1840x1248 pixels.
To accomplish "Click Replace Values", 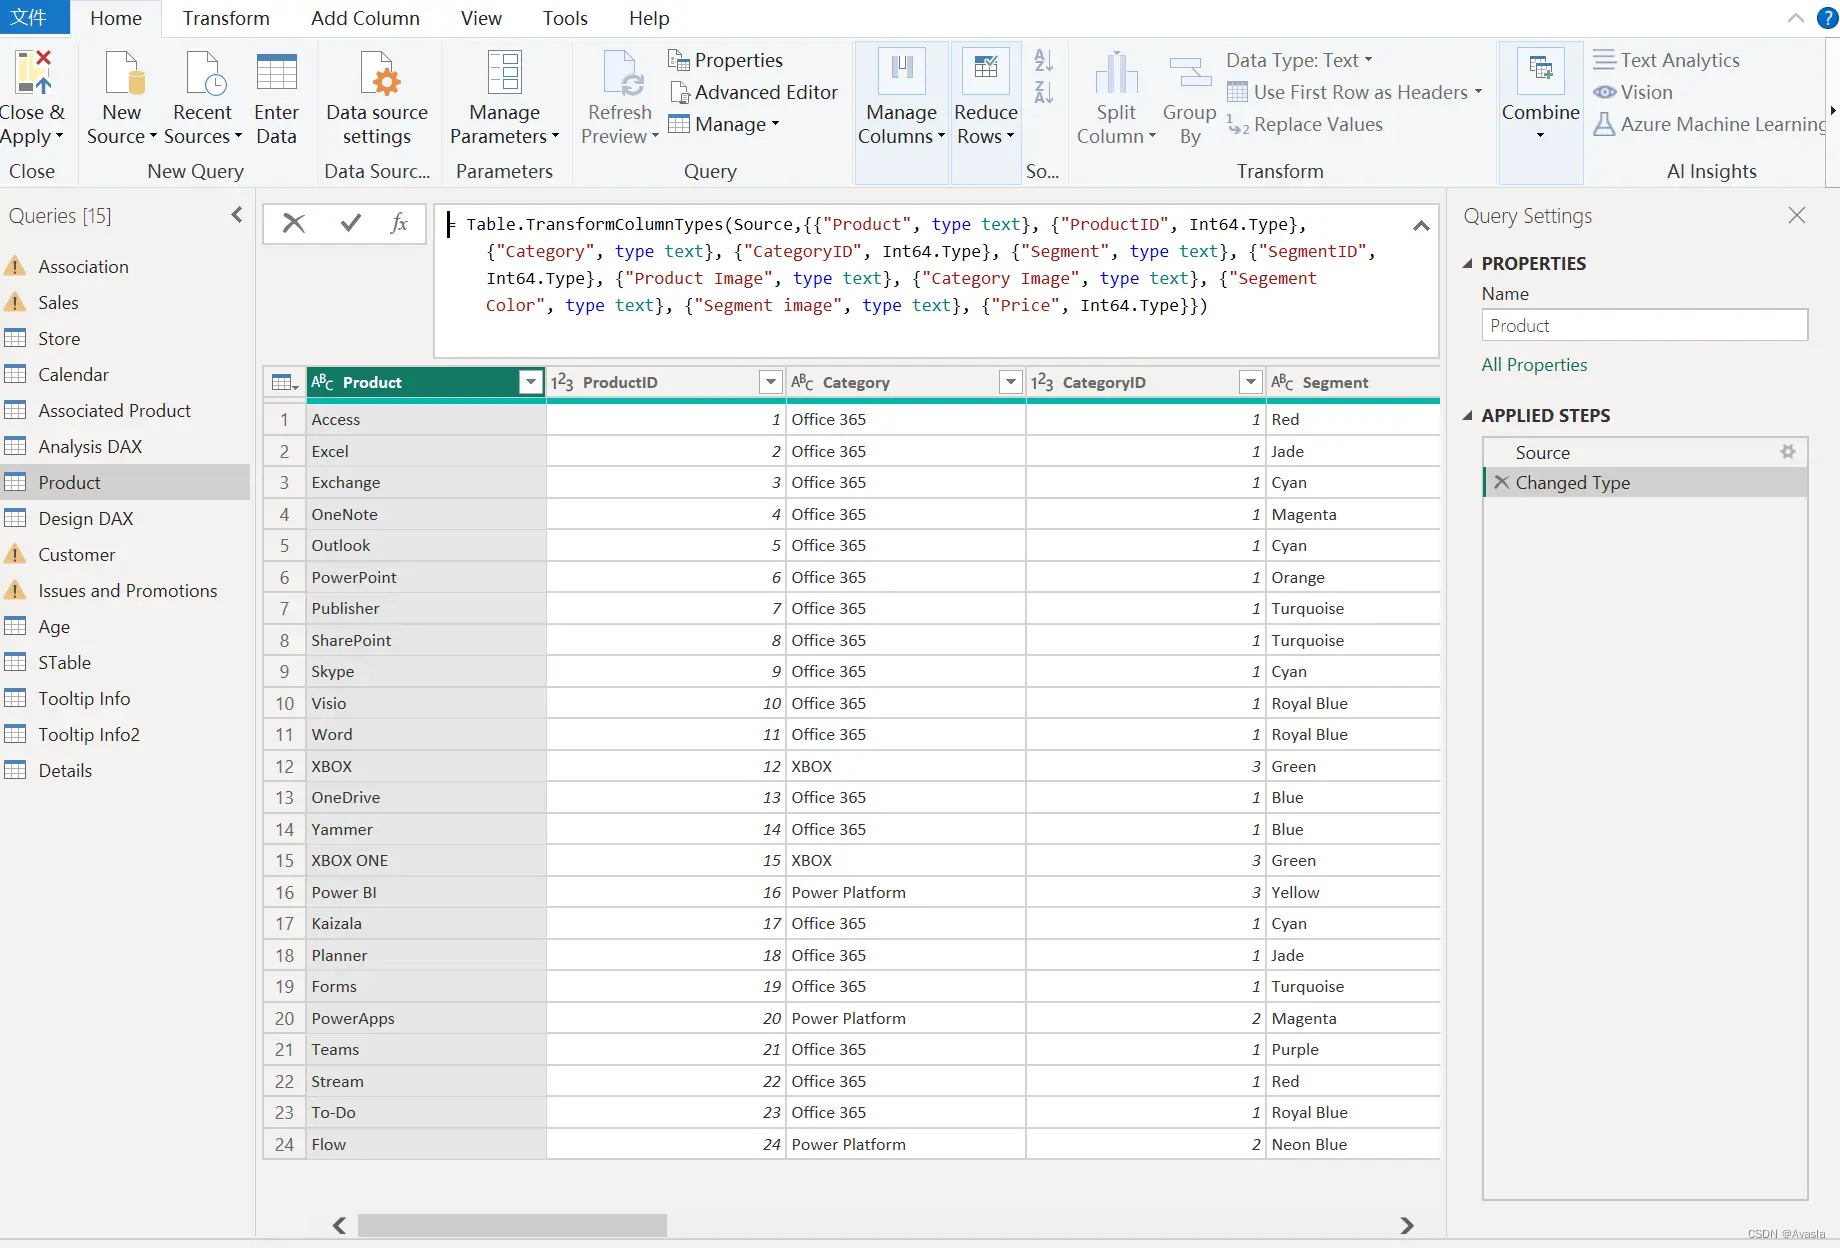I will pyautogui.click(x=1305, y=124).
